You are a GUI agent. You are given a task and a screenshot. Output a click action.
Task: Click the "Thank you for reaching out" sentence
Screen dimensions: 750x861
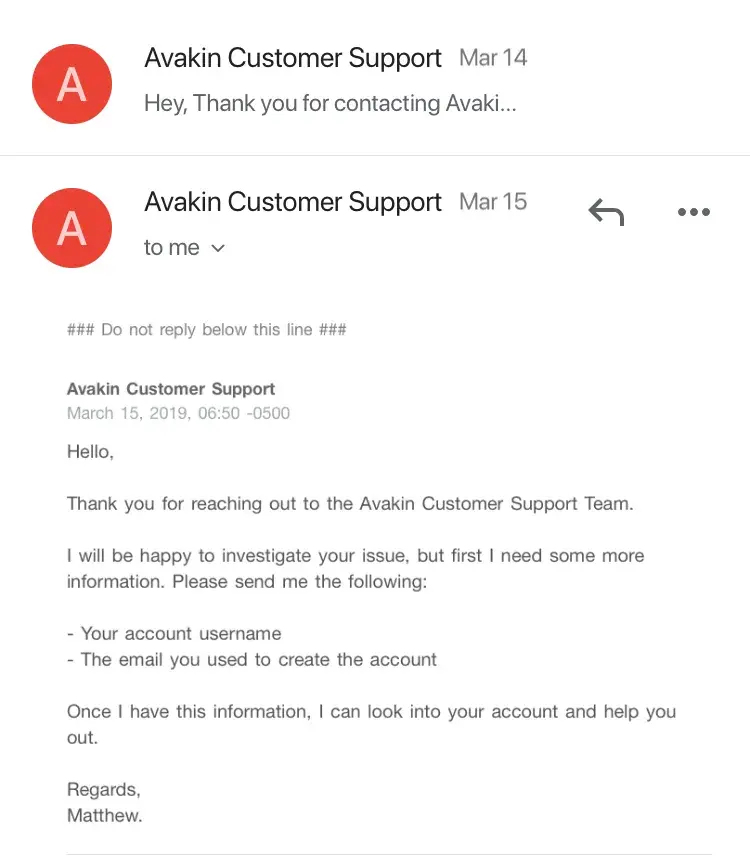point(350,504)
